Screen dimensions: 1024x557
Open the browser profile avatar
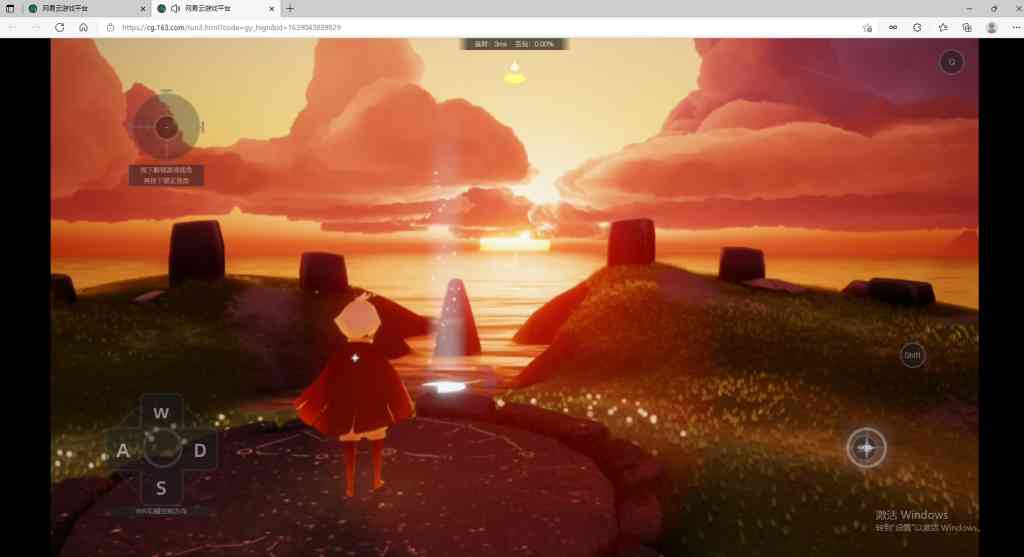(991, 27)
